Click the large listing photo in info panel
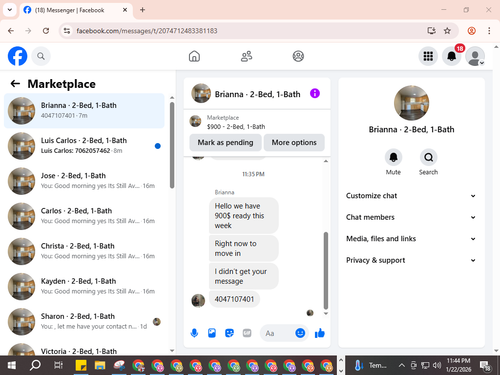The width and height of the screenshot is (500, 375). 411,103
